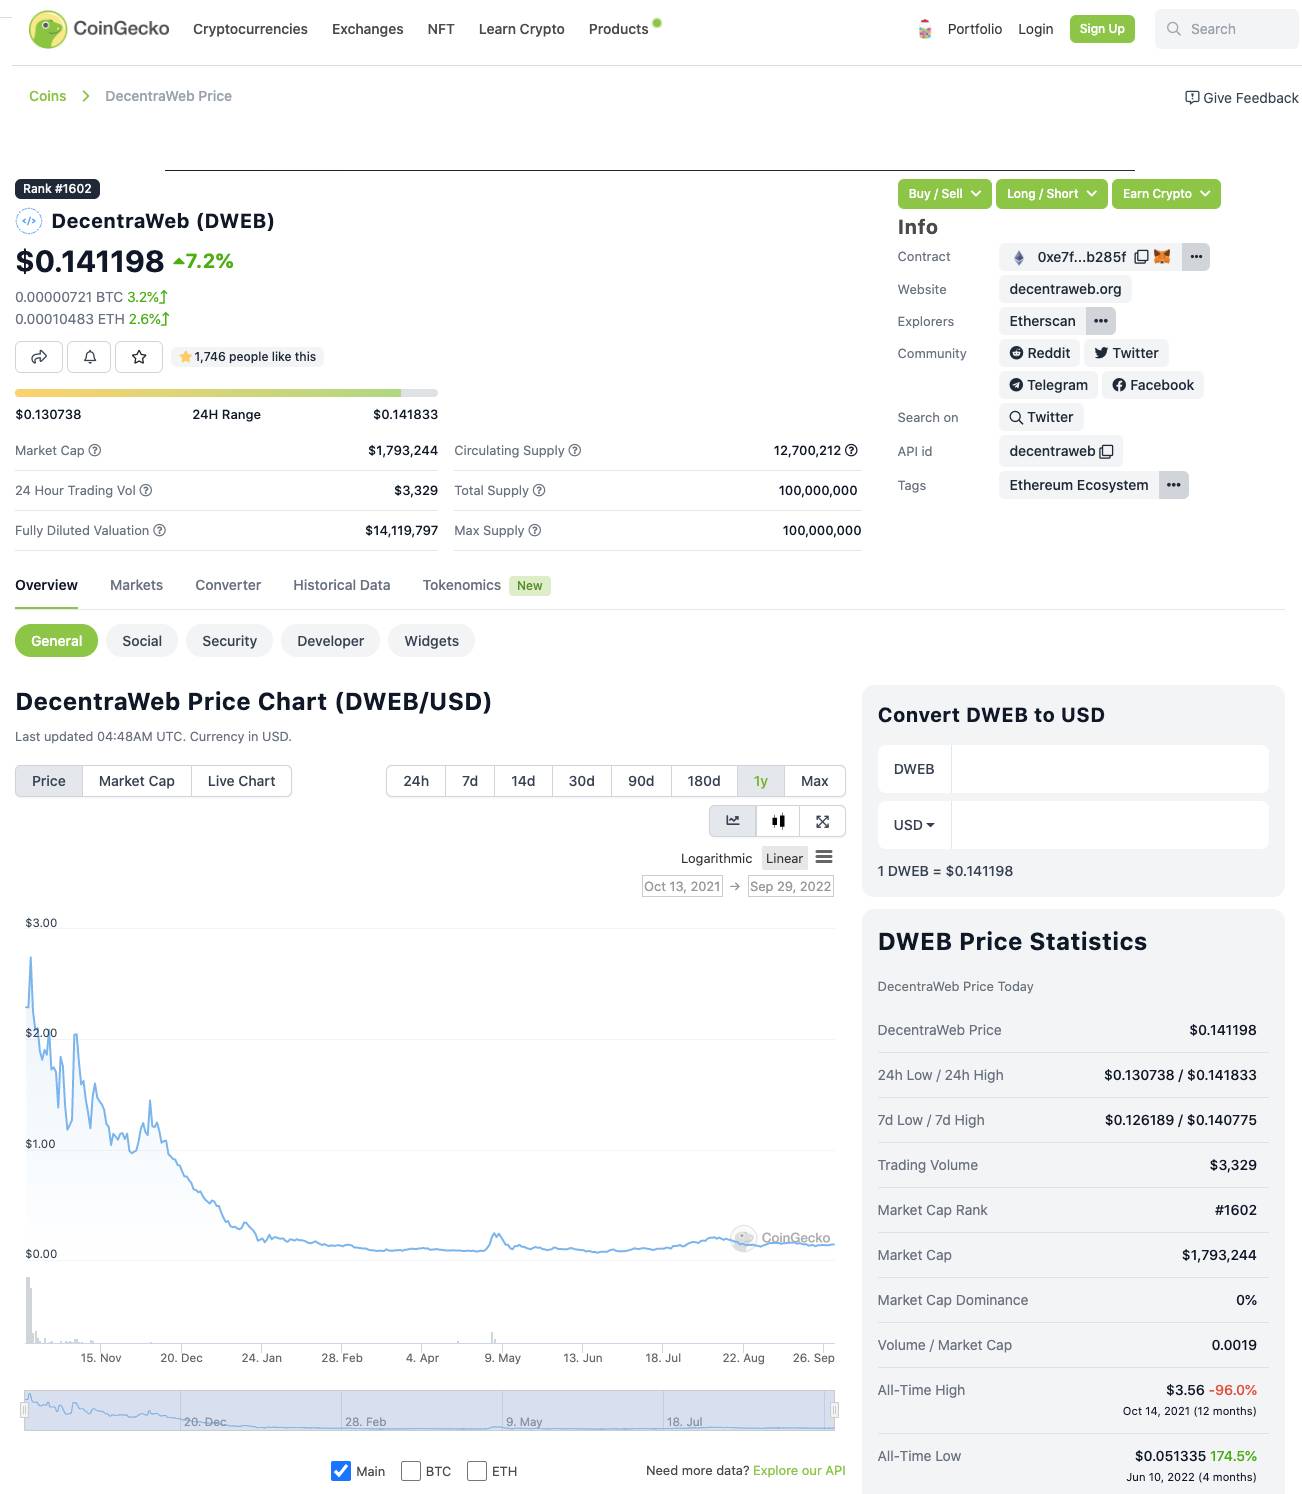Copy the contract address icon
Image resolution: width=1302 pixels, height=1494 pixels.
point(1141,257)
